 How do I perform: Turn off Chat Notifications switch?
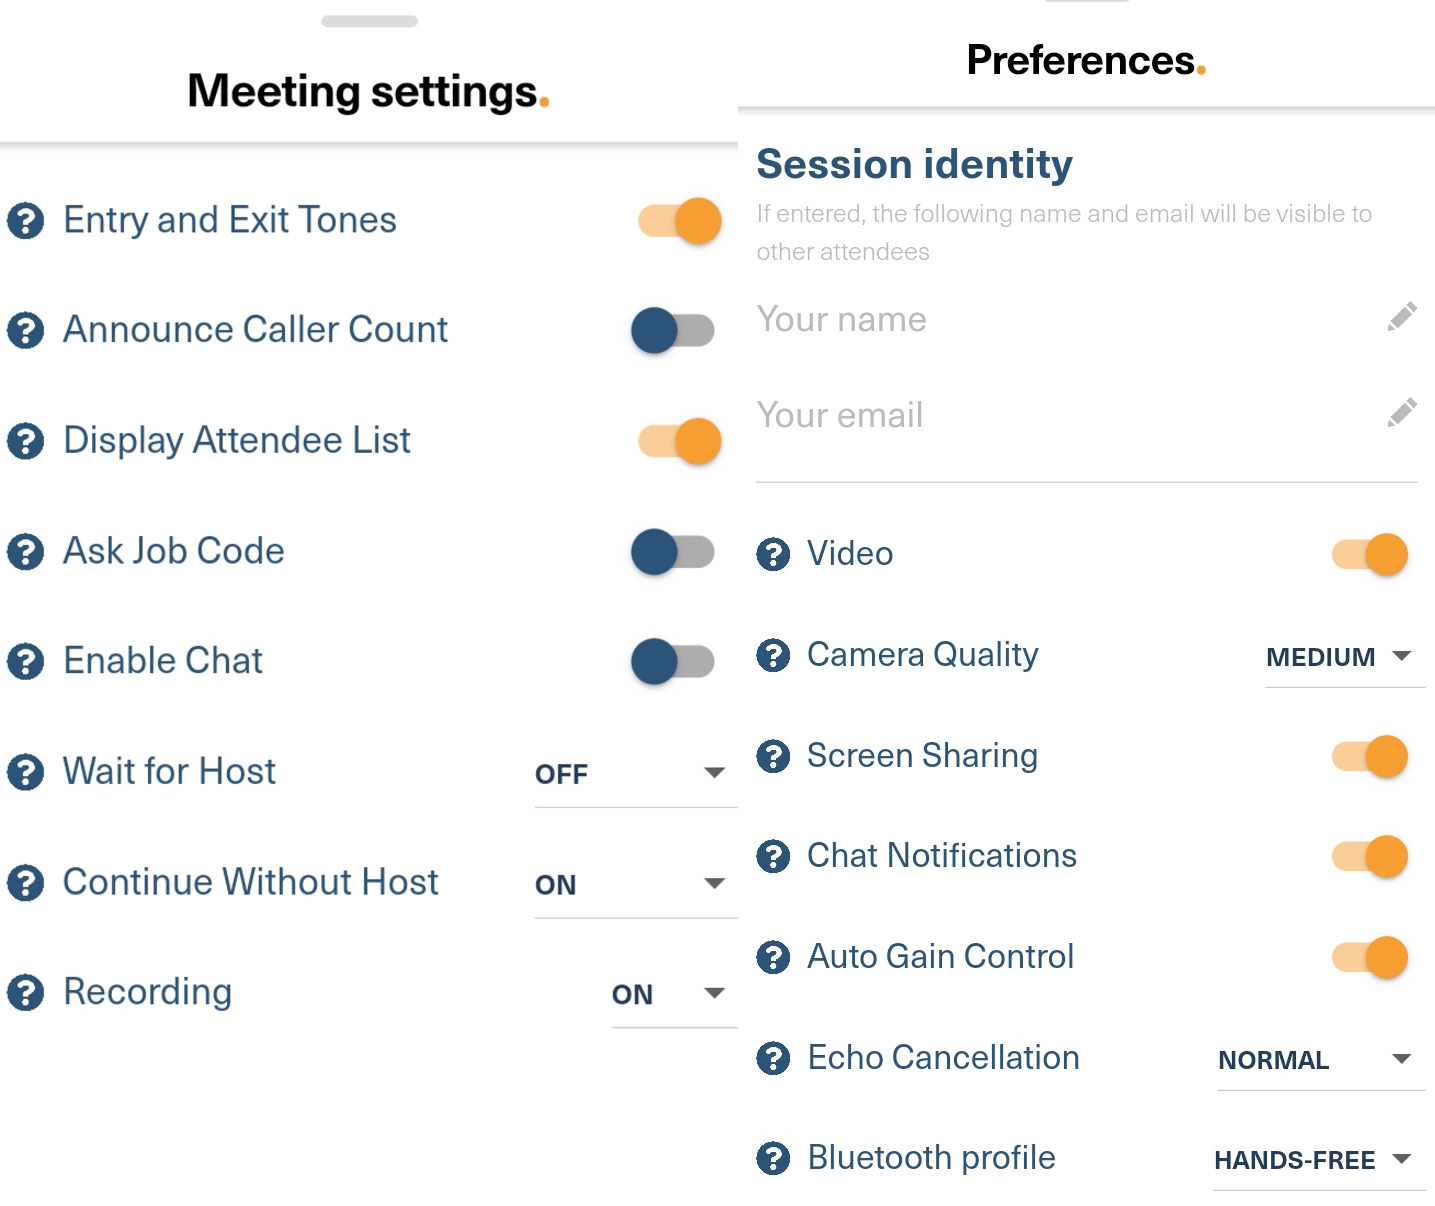pyautogui.click(x=1370, y=856)
